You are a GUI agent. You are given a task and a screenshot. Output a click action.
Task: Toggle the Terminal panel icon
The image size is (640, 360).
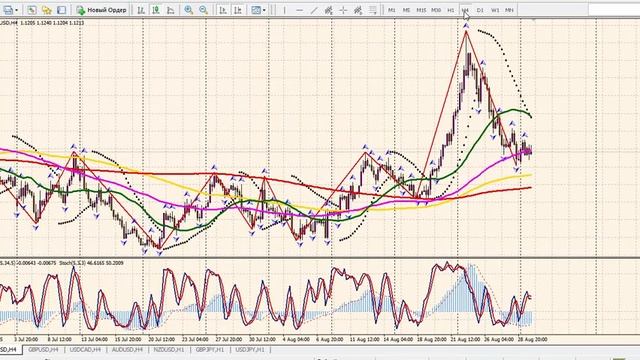pos(61,10)
